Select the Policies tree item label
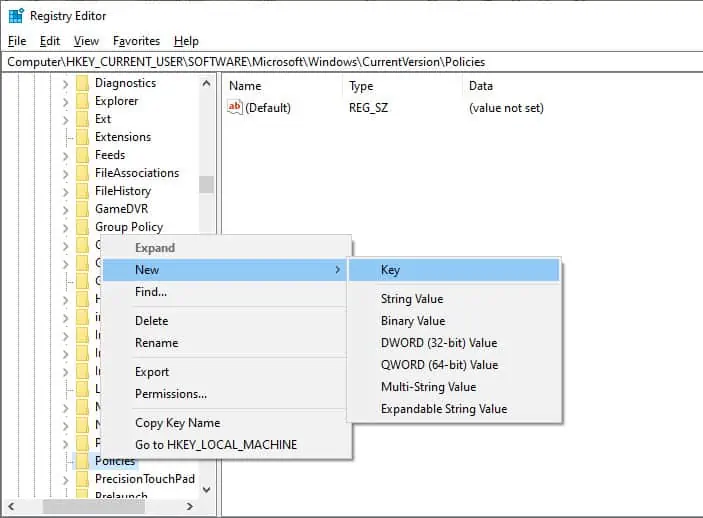Image resolution: width=703 pixels, height=518 pixels. (115, 462)
